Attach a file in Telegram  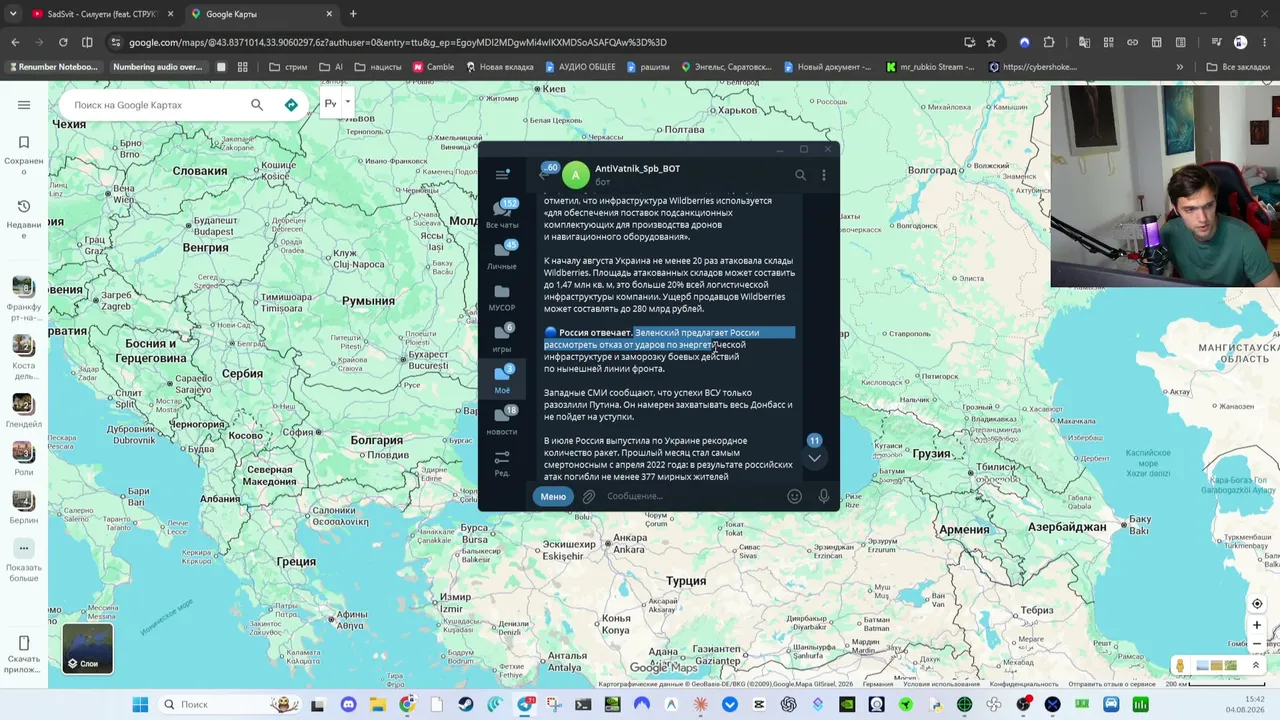(589, 496)
